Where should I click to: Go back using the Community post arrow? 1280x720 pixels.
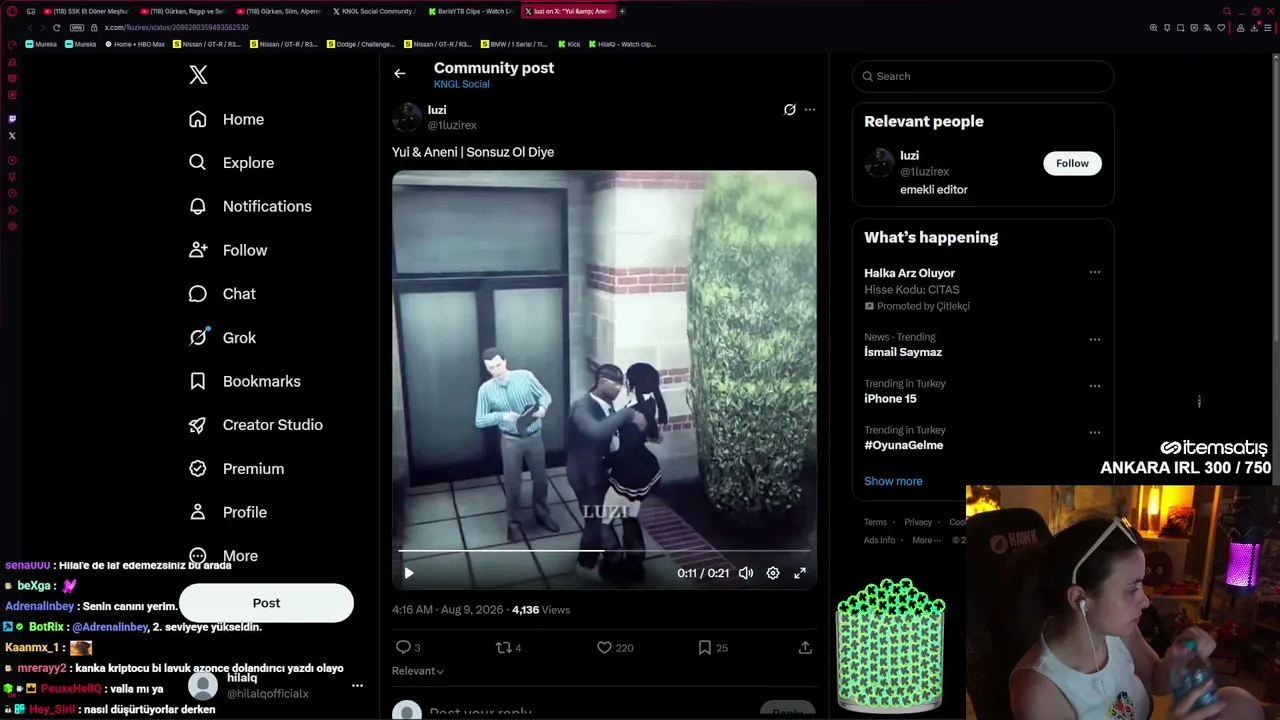point(399,73)
